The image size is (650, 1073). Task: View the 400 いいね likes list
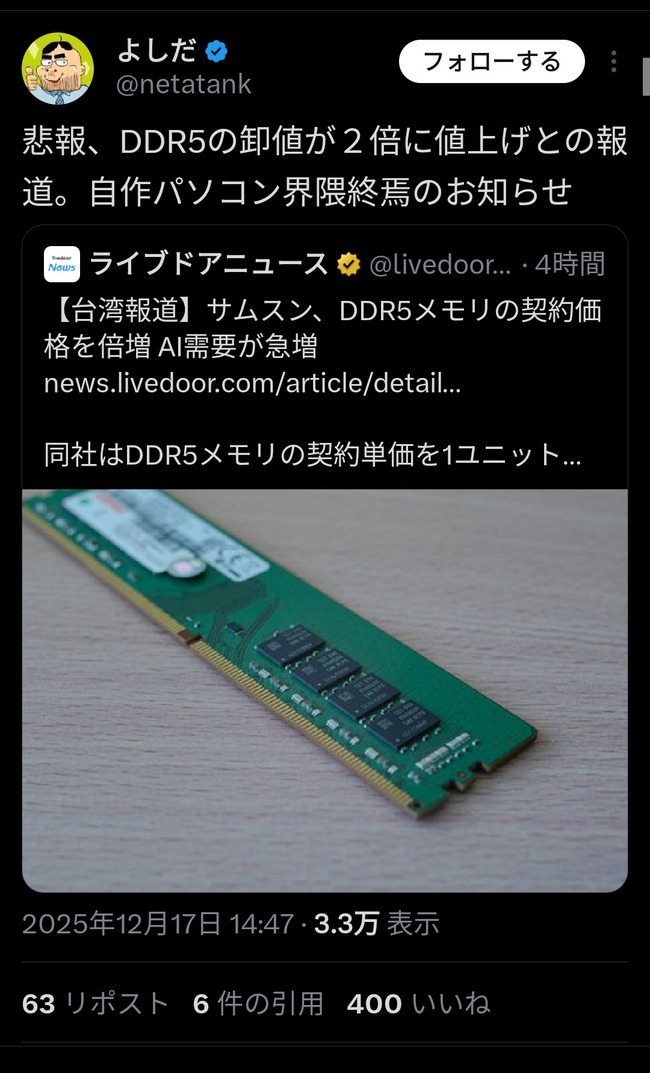click(418, 1003)
